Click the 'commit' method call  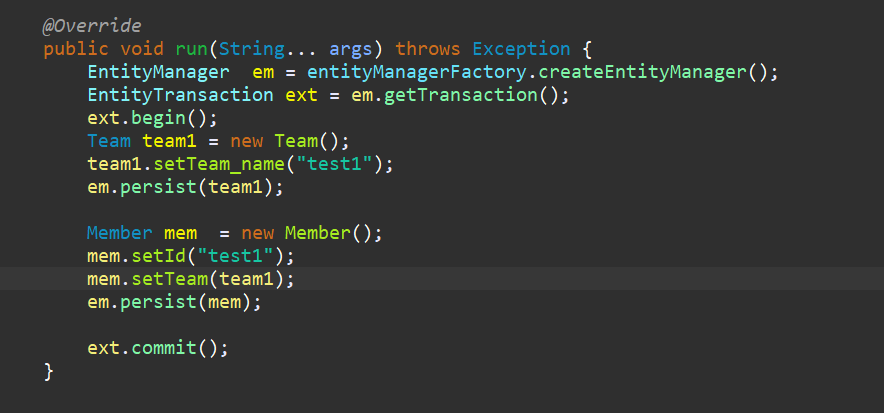pyautogui.click(x=164, y=348)
